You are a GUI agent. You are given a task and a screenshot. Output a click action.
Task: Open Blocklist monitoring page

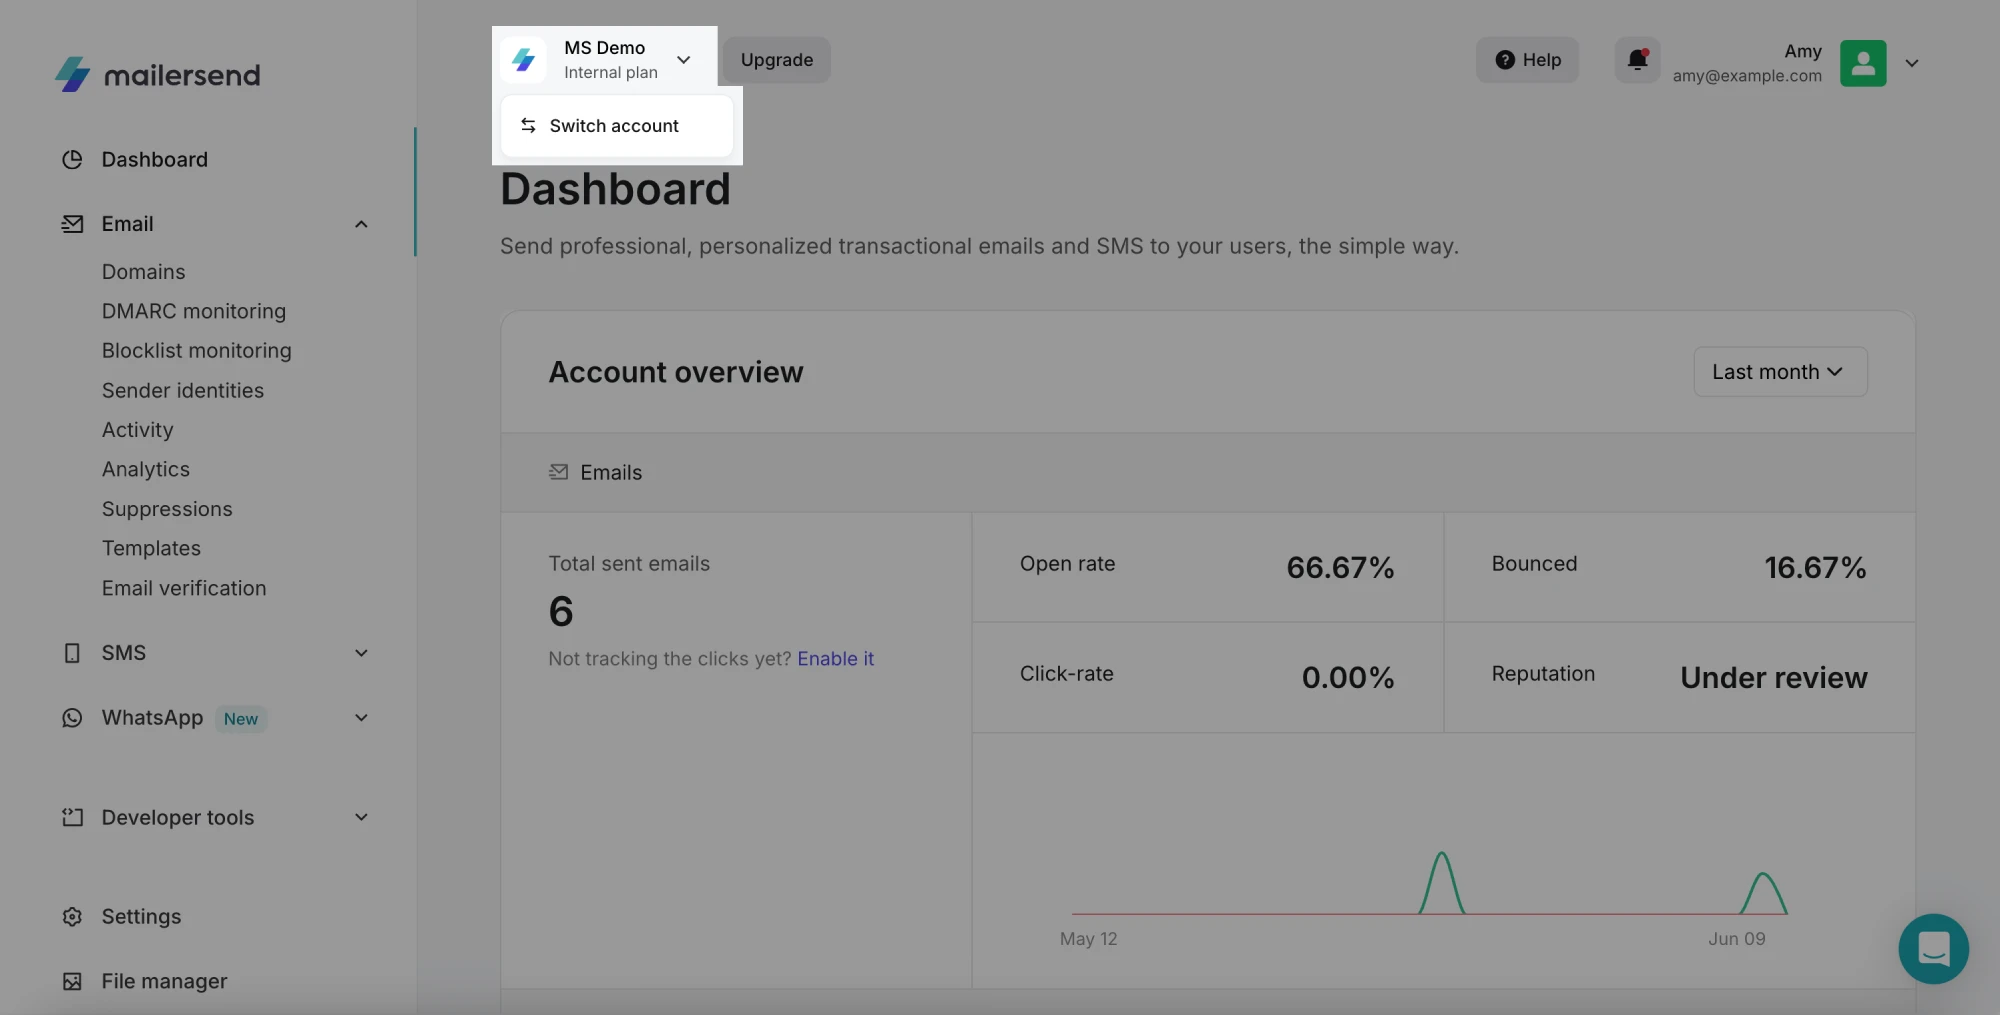(196, 351)
